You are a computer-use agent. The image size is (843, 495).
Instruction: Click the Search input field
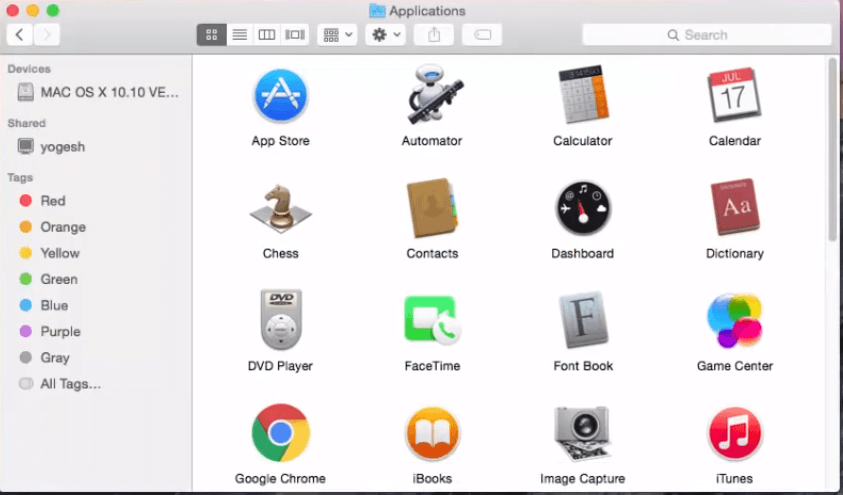(x=707, y=35)
